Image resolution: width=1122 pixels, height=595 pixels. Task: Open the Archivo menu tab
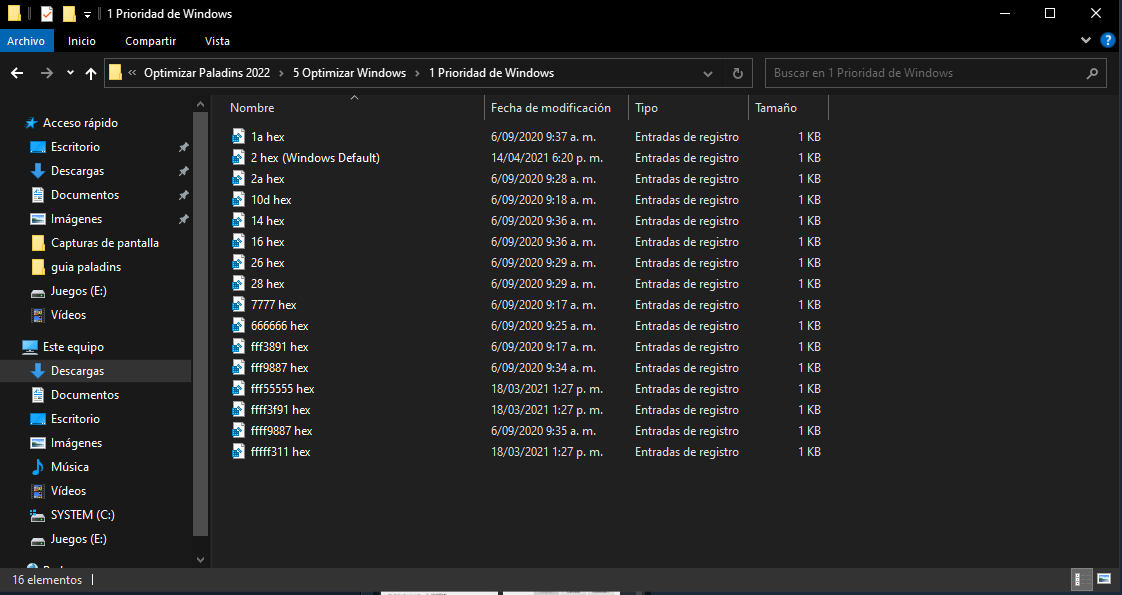[x=26, y=41]
